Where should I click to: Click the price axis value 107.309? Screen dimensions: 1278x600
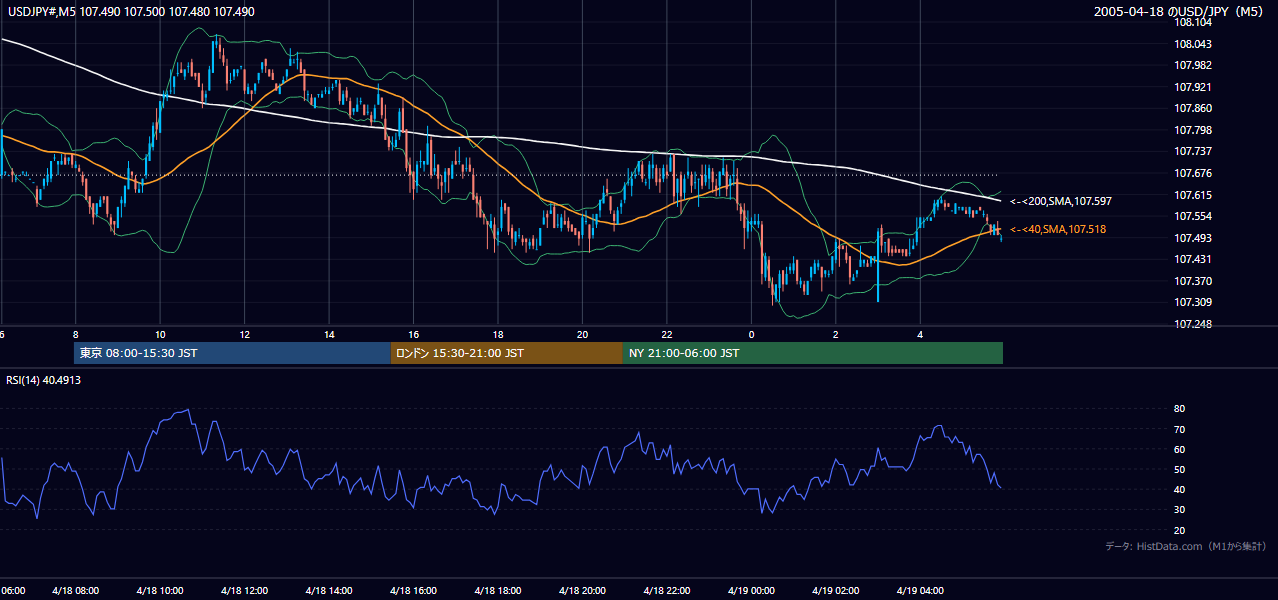pyautogui.click(x=1193, y=302)
